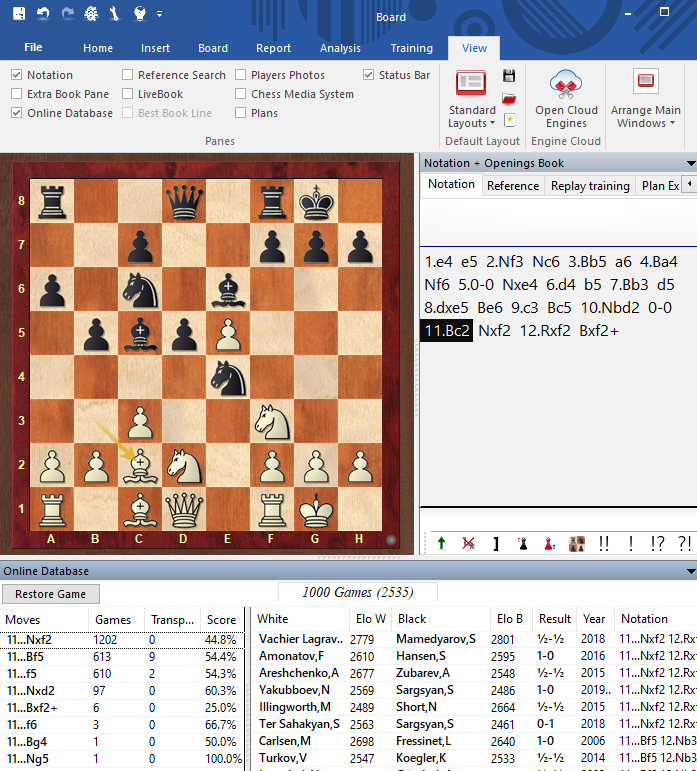This screenshot has height=771, width=697.
Task: Click the Restore Game button
Action: point(50,594)
